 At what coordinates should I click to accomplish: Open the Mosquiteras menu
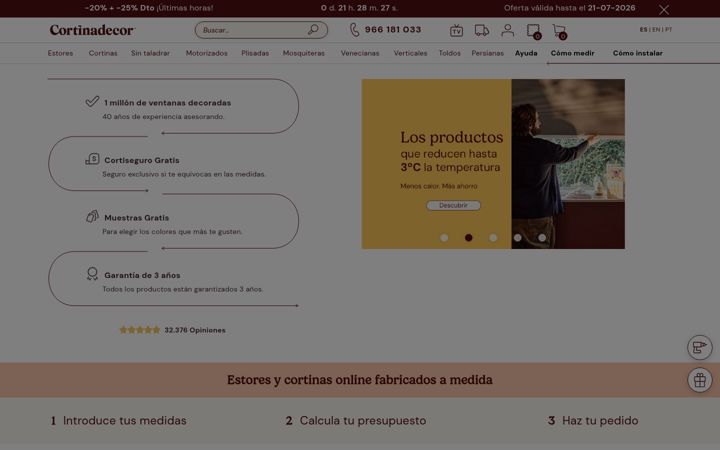[x=304, y=53]
